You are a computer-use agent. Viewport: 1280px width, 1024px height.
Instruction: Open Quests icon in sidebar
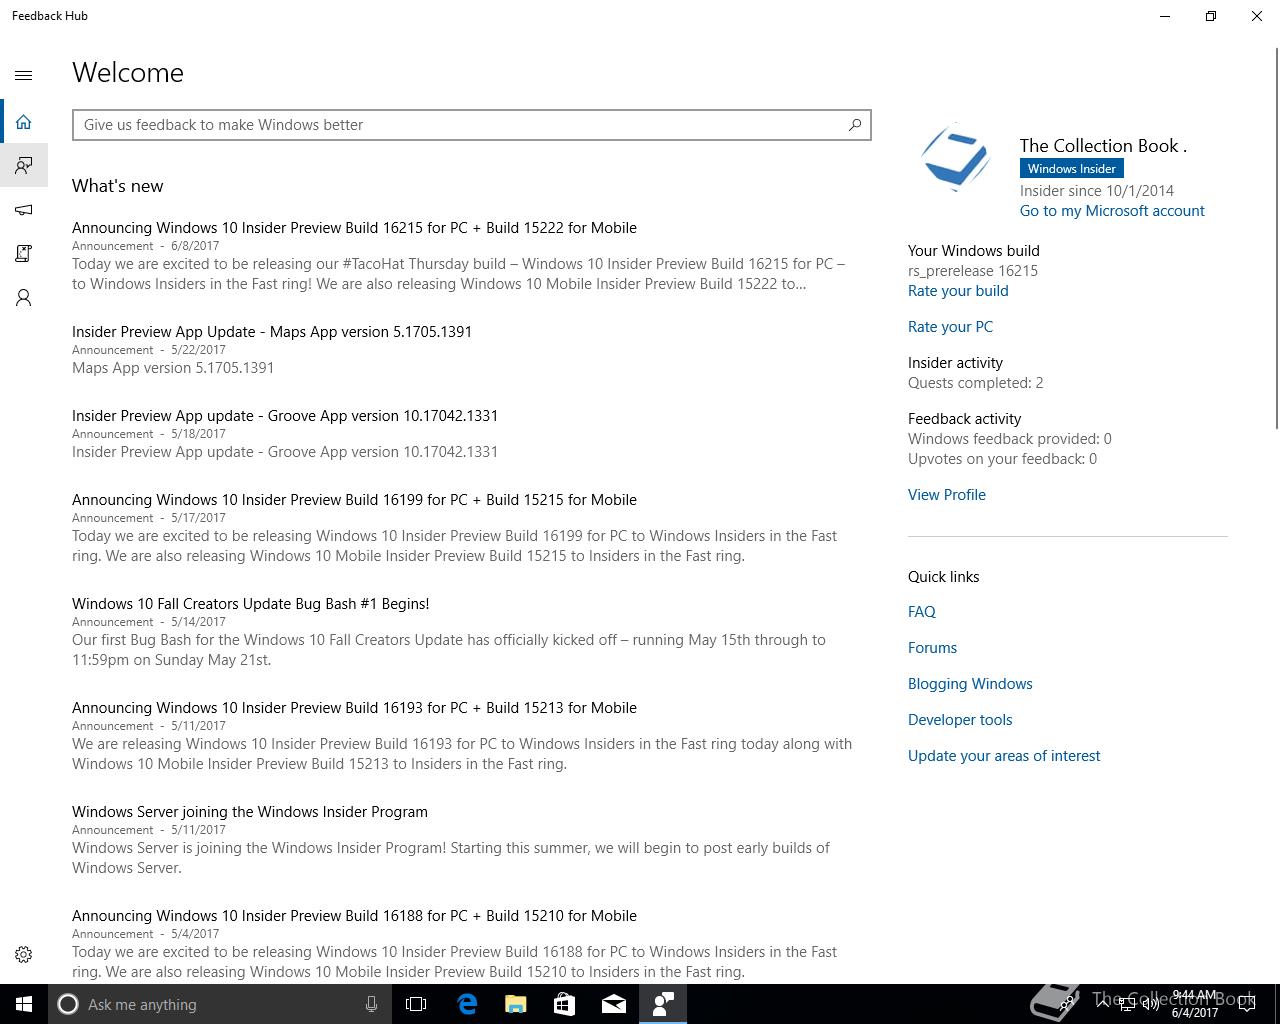point(24,254)
